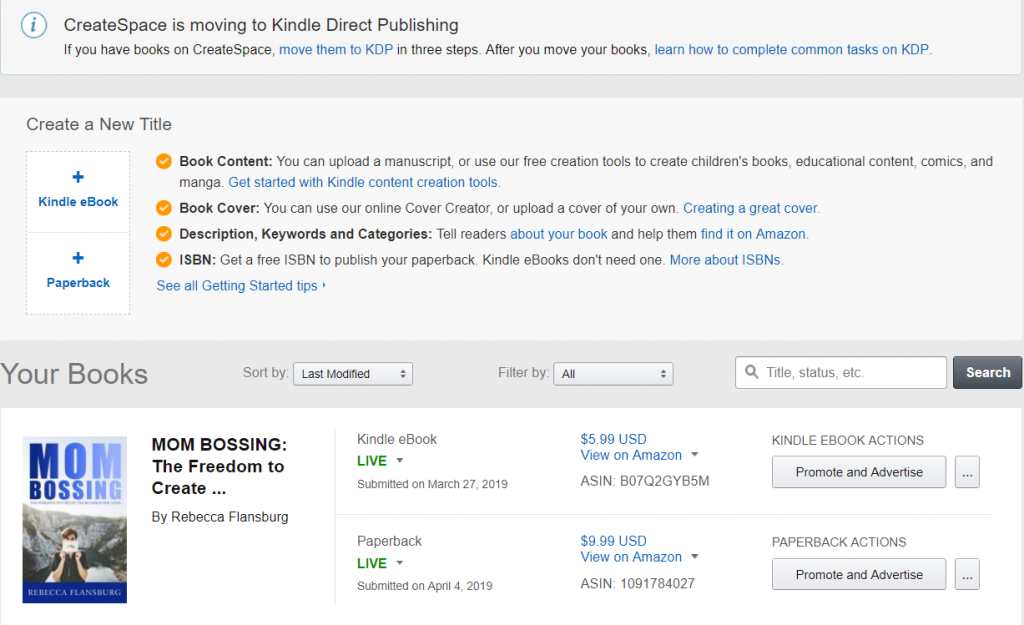Create a new Paperback title
Viewport: 1024px width, 625px height.
(78, 273)
